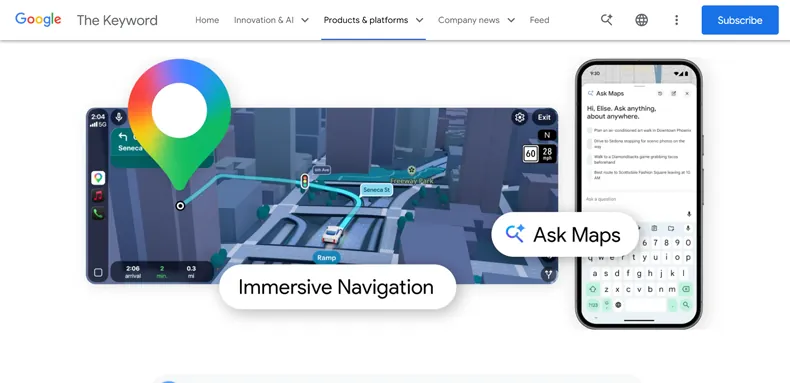Expand the Innovation & AI chevron
This screenshot has height=383, width=790.
tap(305, 20)
